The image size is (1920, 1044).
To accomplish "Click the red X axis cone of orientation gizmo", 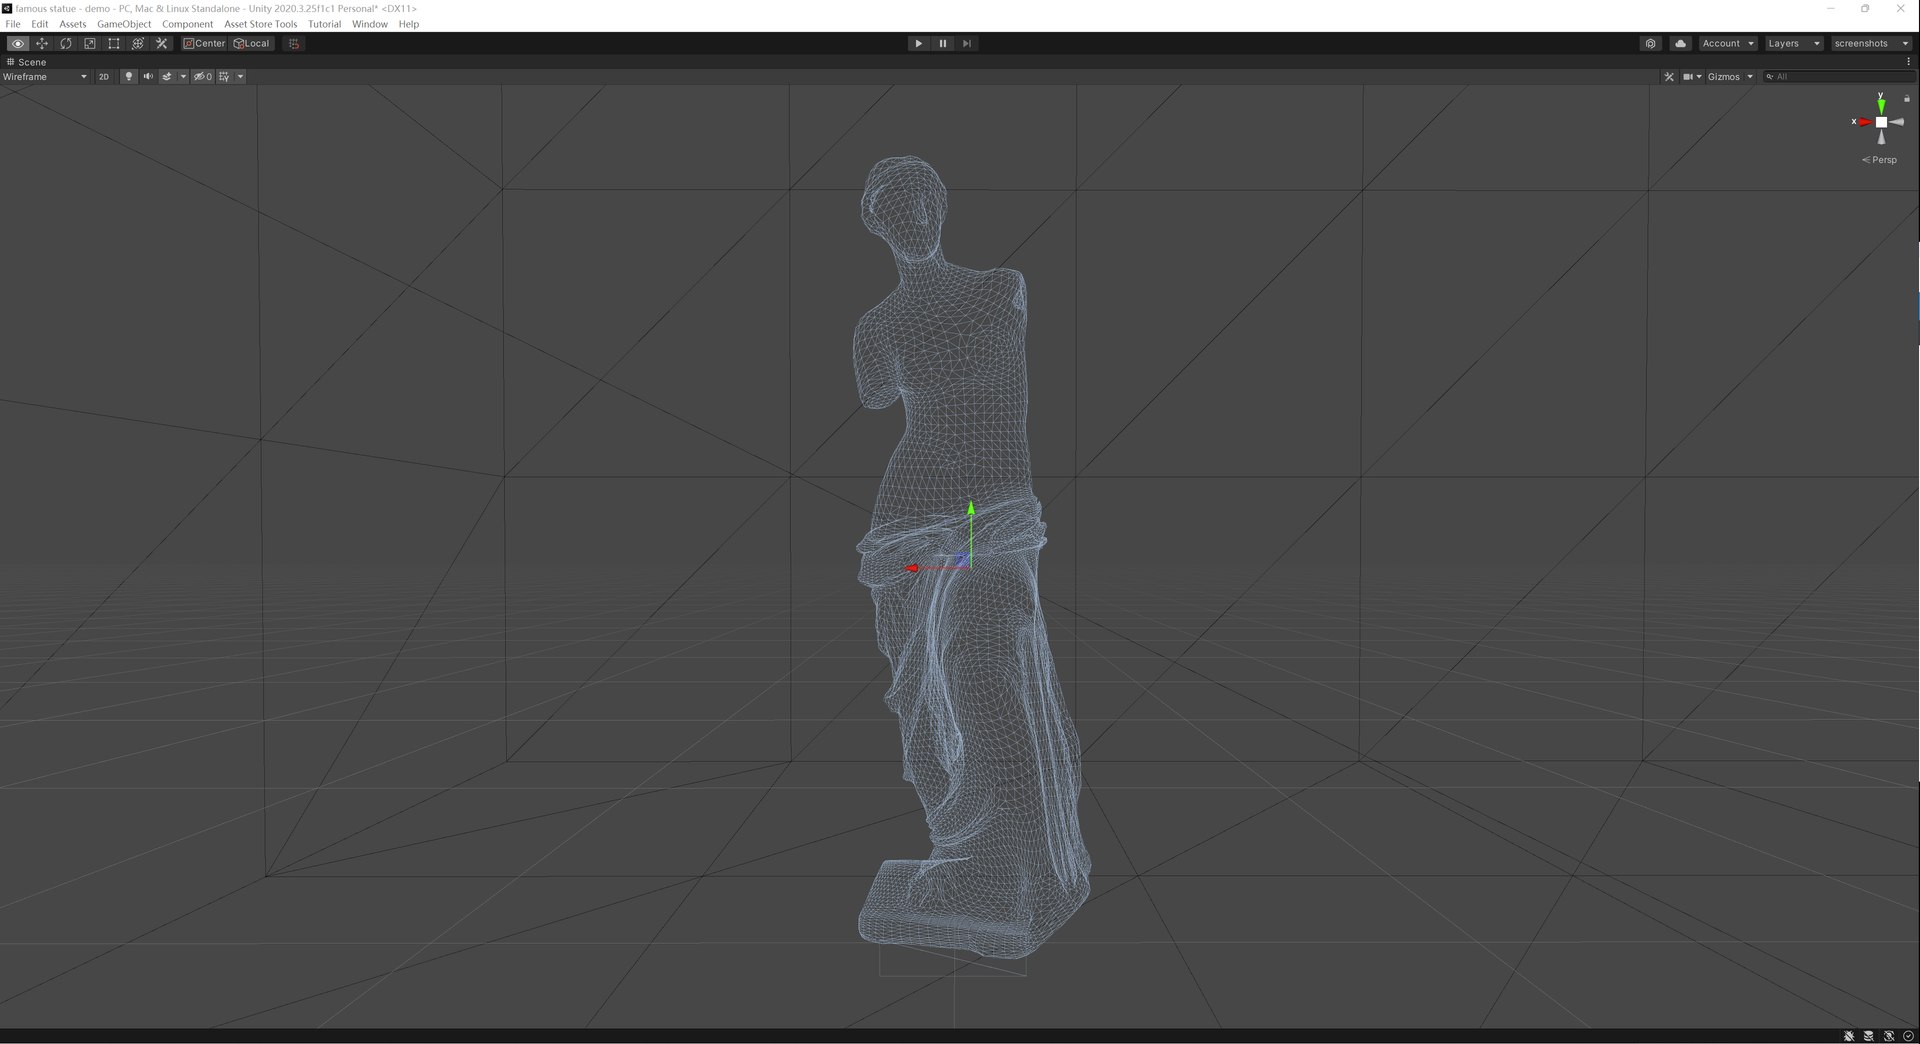I will point(1865,122).
